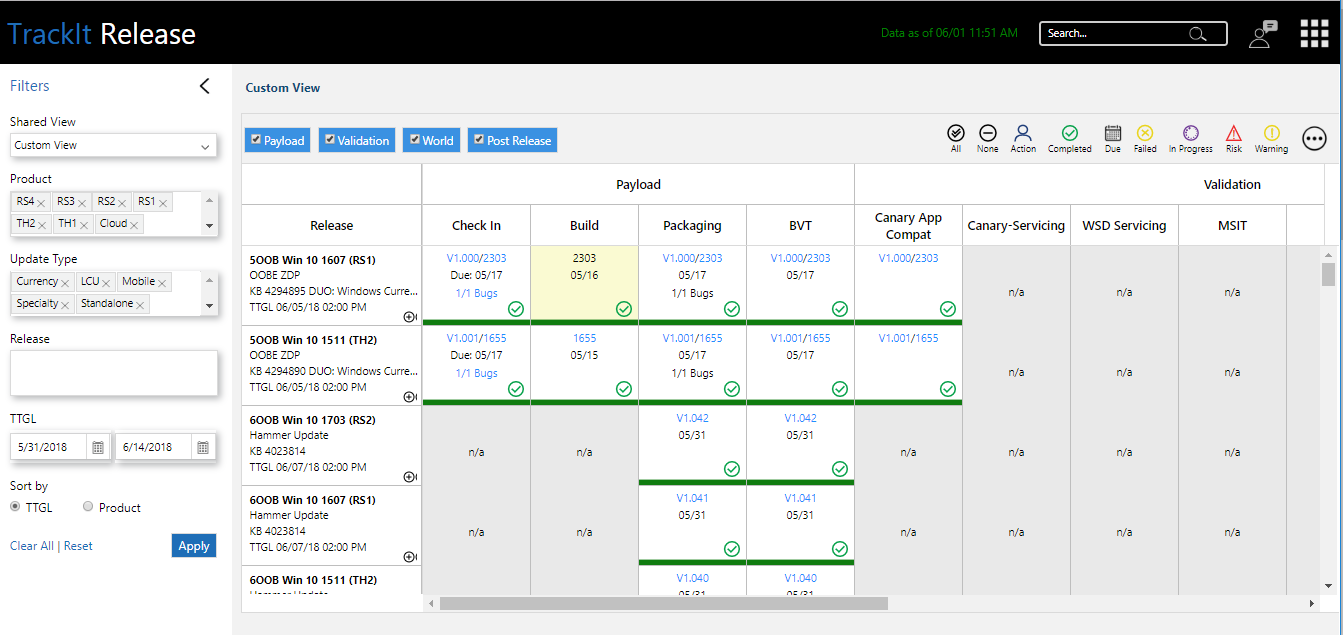Show items with In Progress status
This screenshot has height=635, width=1343.
tap(1190, 133)
